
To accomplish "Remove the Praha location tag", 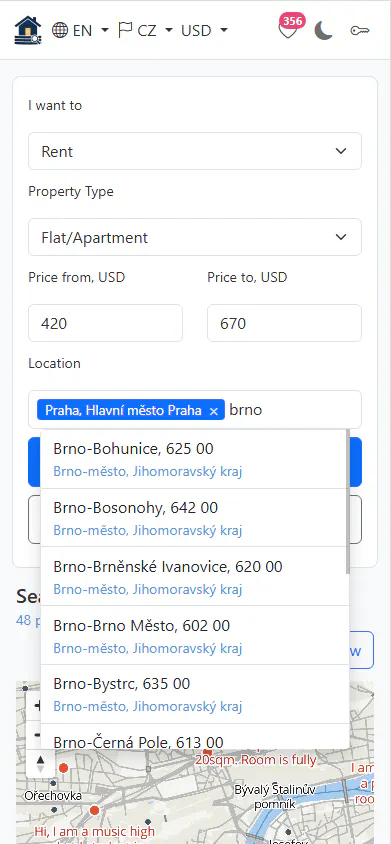I will [213, 411].
